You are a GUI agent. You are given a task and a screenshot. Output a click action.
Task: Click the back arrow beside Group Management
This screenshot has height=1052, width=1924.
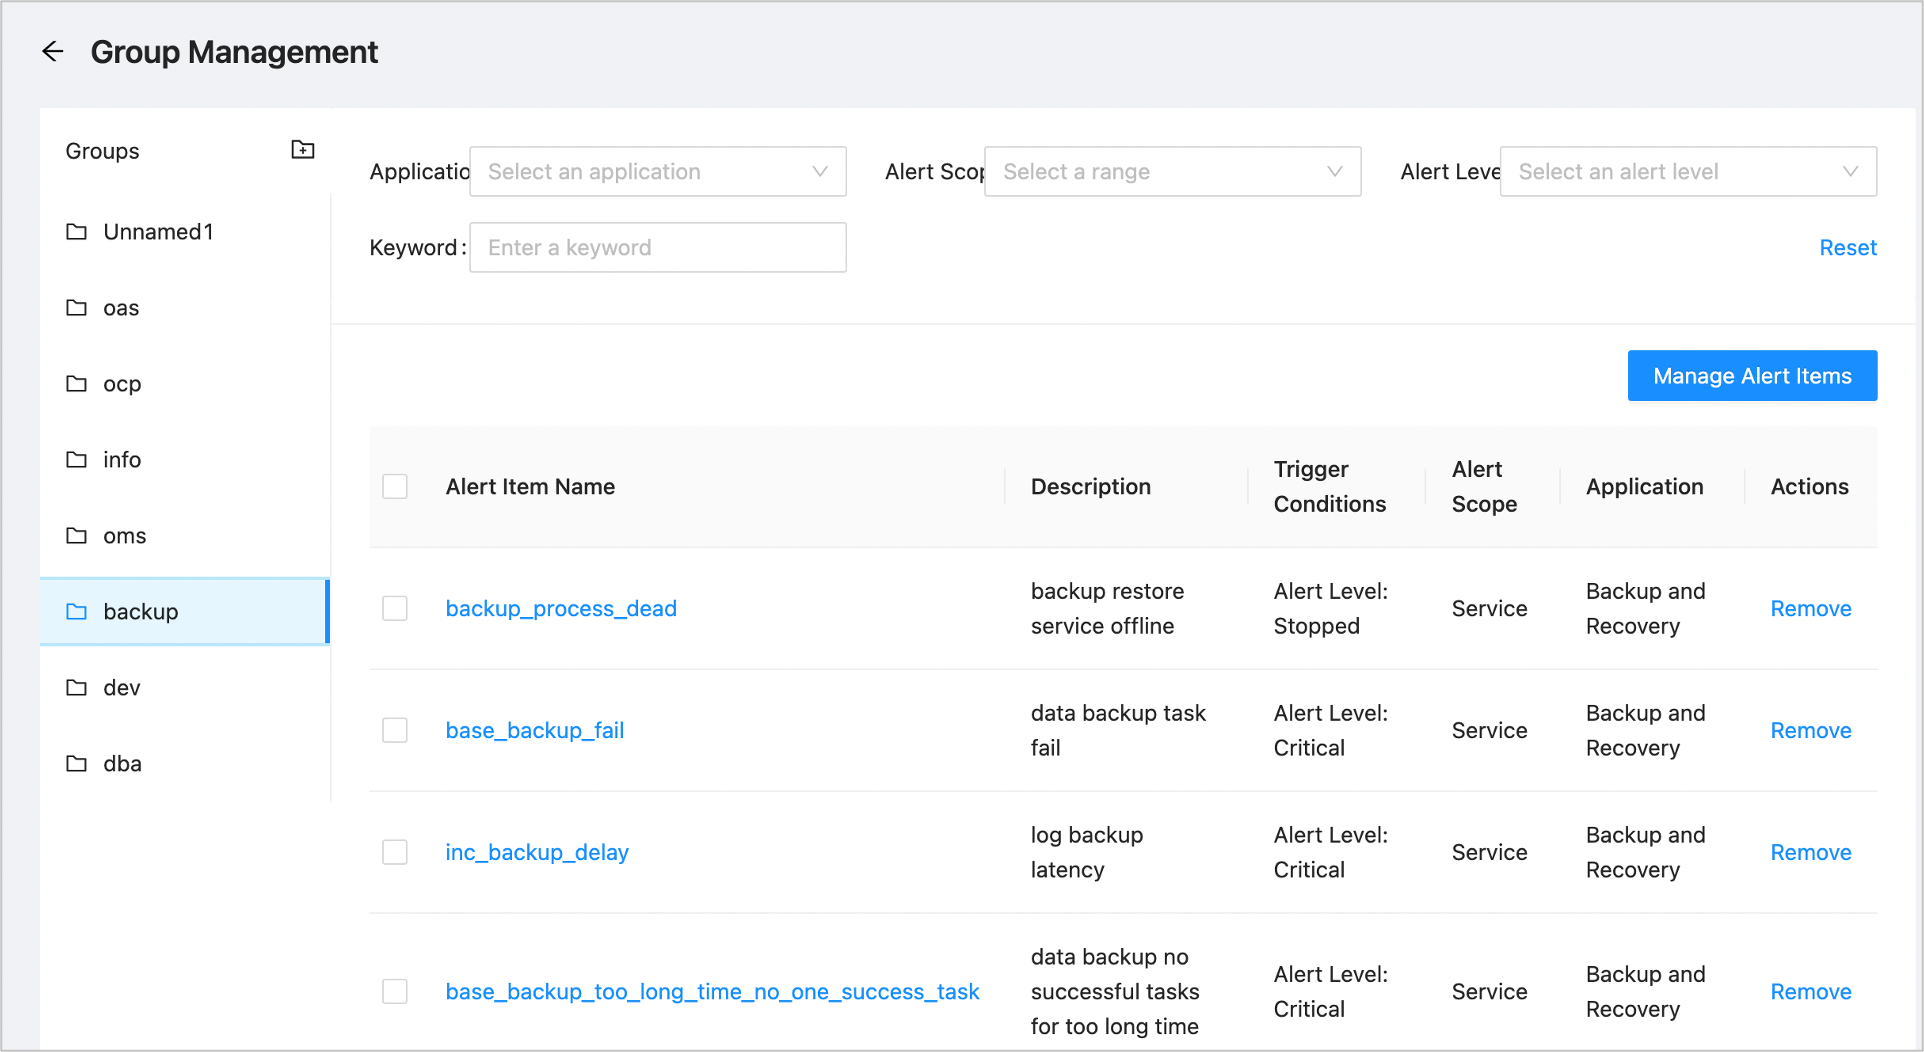pyautogui.click(x=53, y=52)
